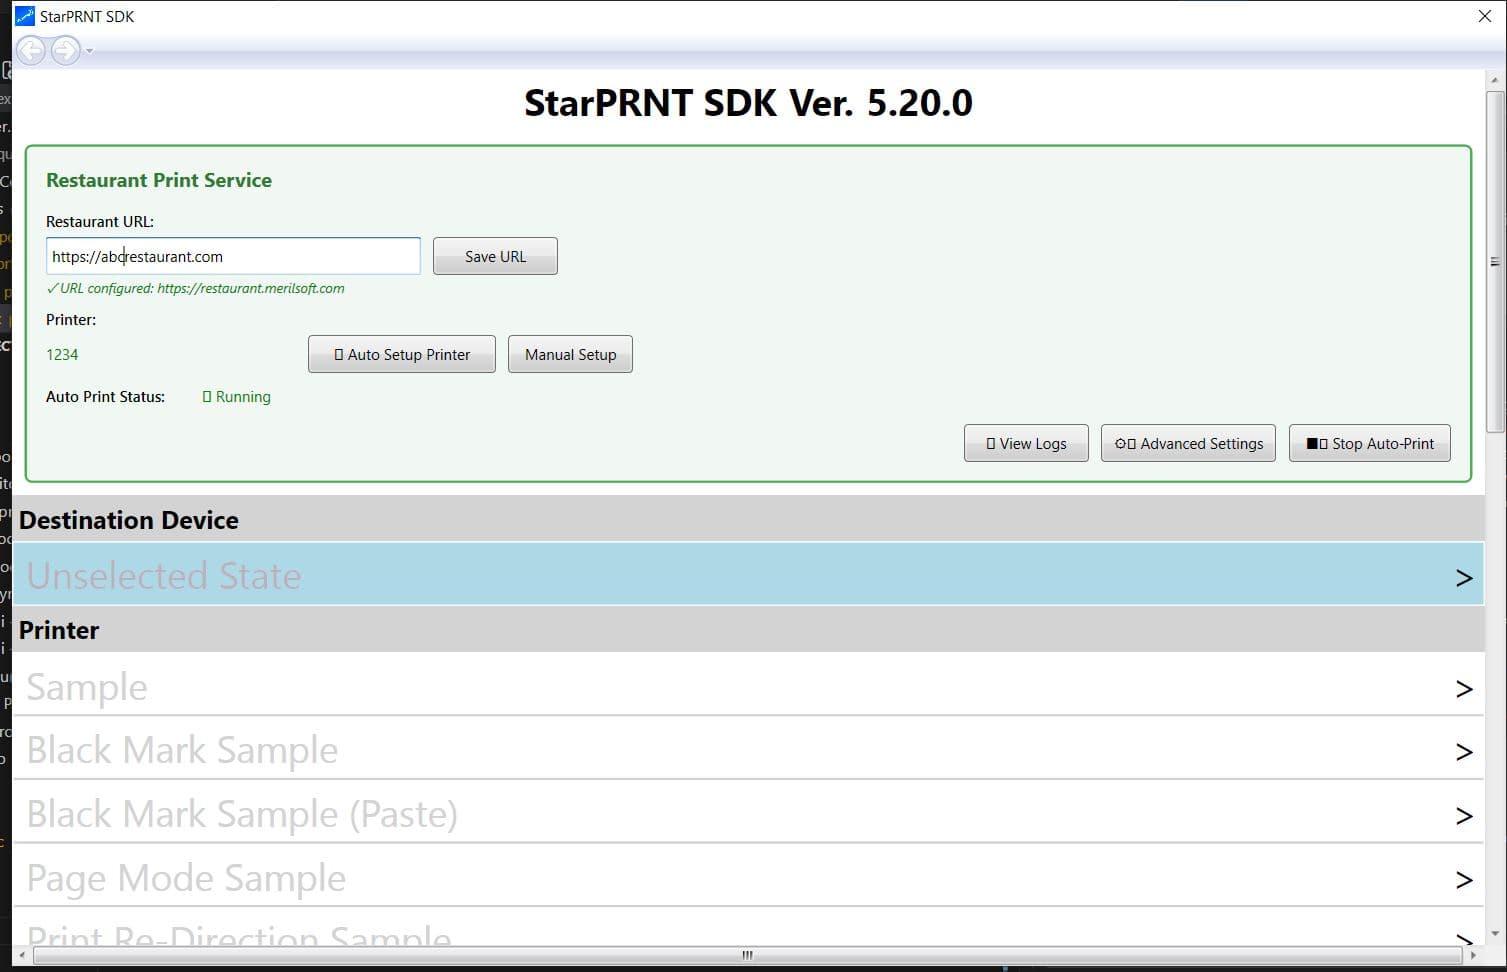The image size is (1507, 972).
Task: Open the navigation history dropdown arrow
Action: point(89,51)
